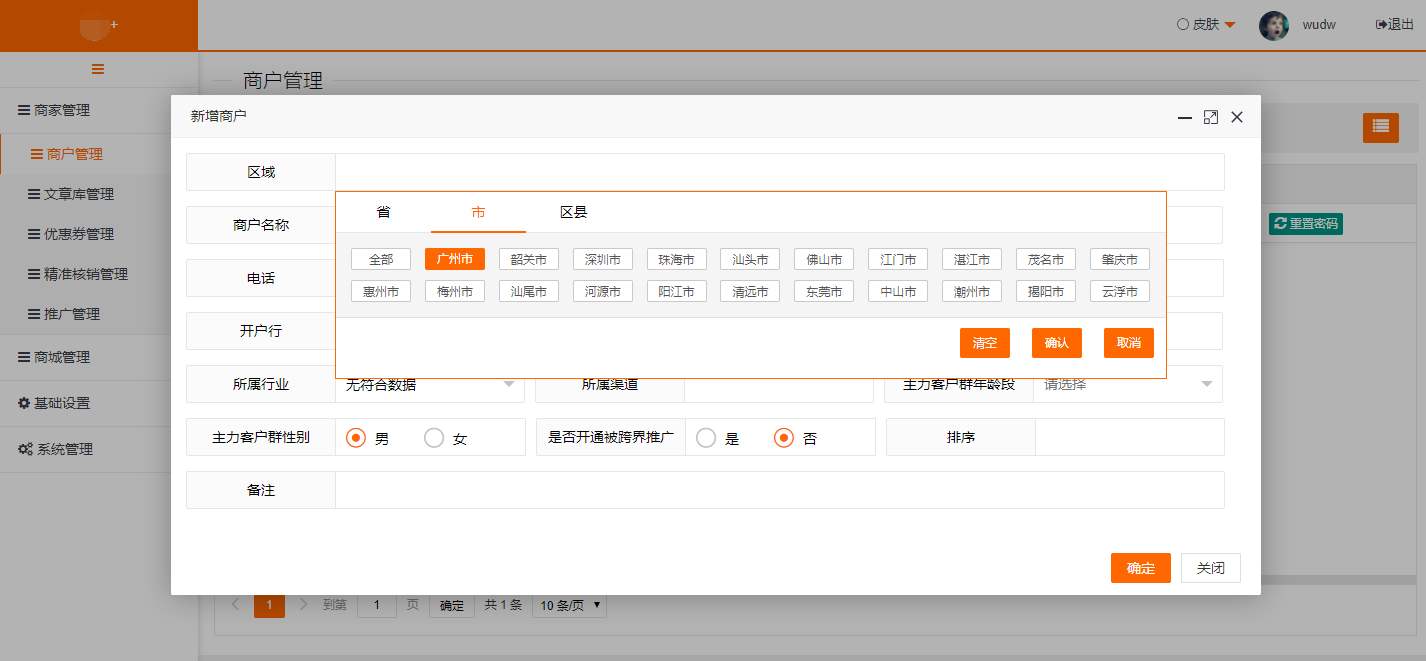The image size is (1426, 661).
Task: Minimize the 新增商户 dialog
Action: click(x=1185, y=117)
